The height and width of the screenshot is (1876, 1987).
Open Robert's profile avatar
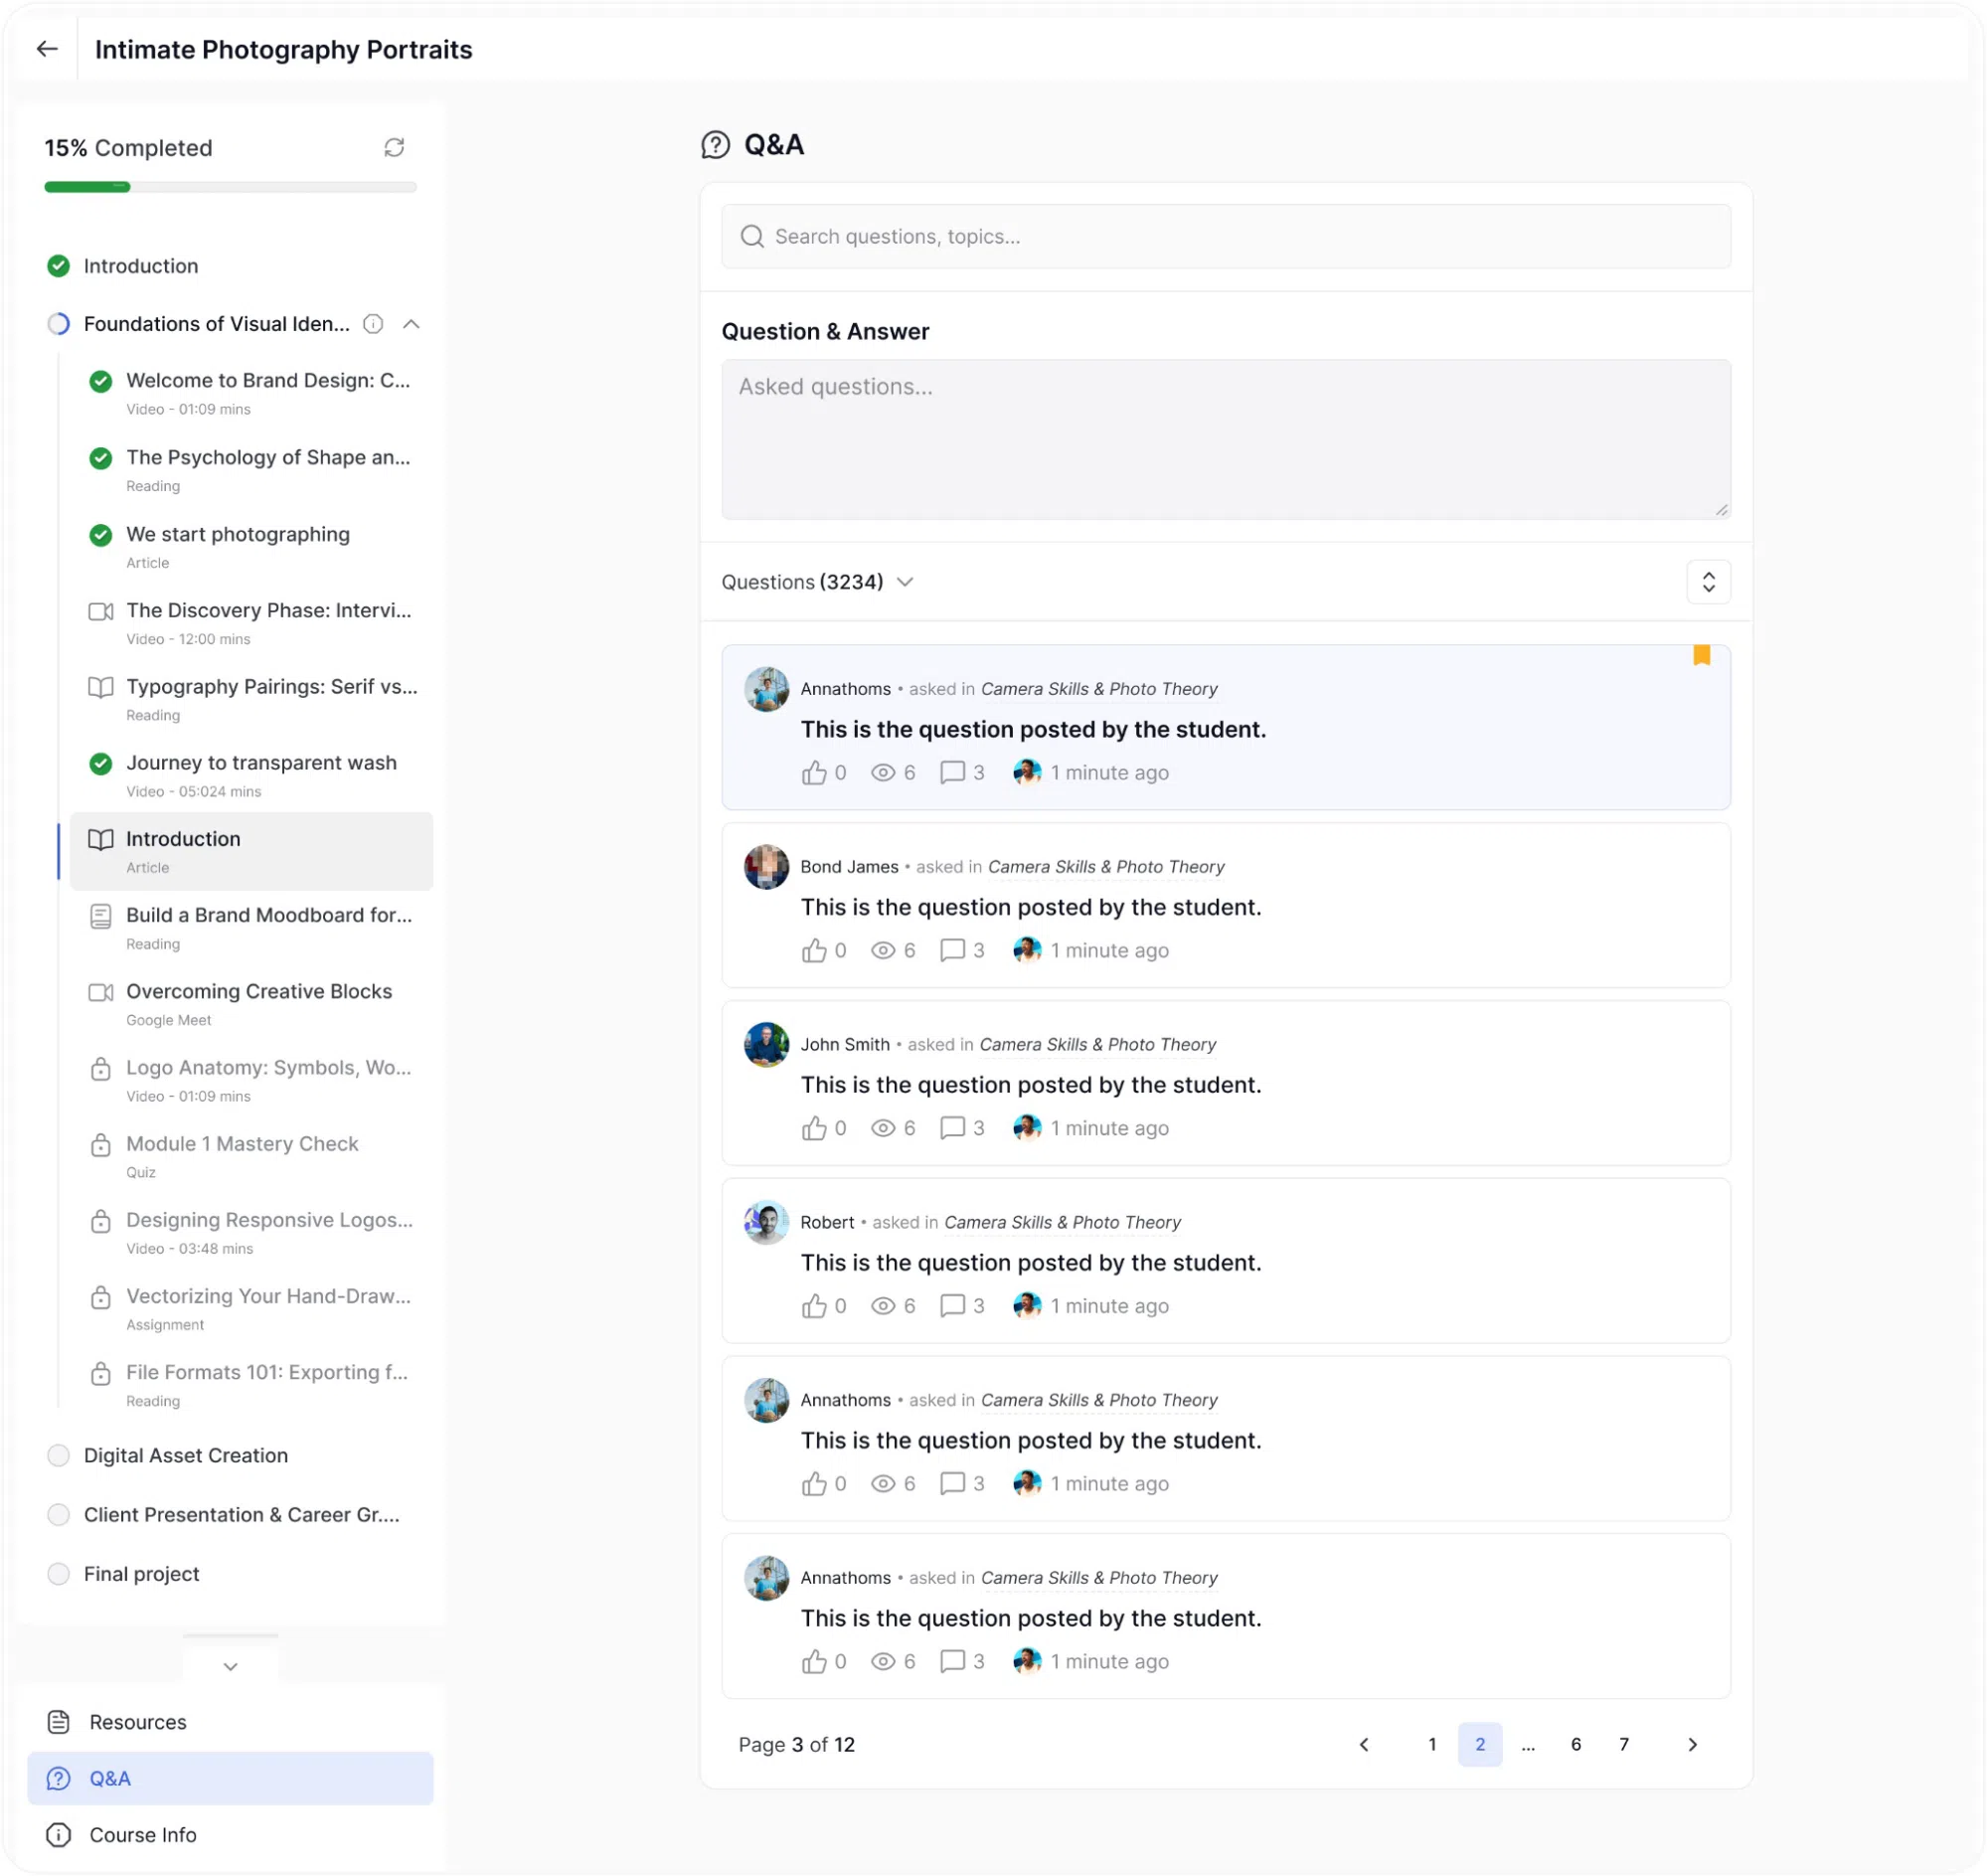tap(766, 1223)
